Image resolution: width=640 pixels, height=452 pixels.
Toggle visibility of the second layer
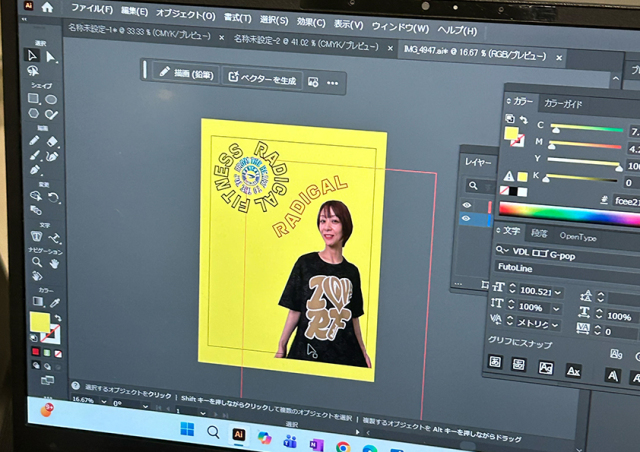tap(466, 219)
